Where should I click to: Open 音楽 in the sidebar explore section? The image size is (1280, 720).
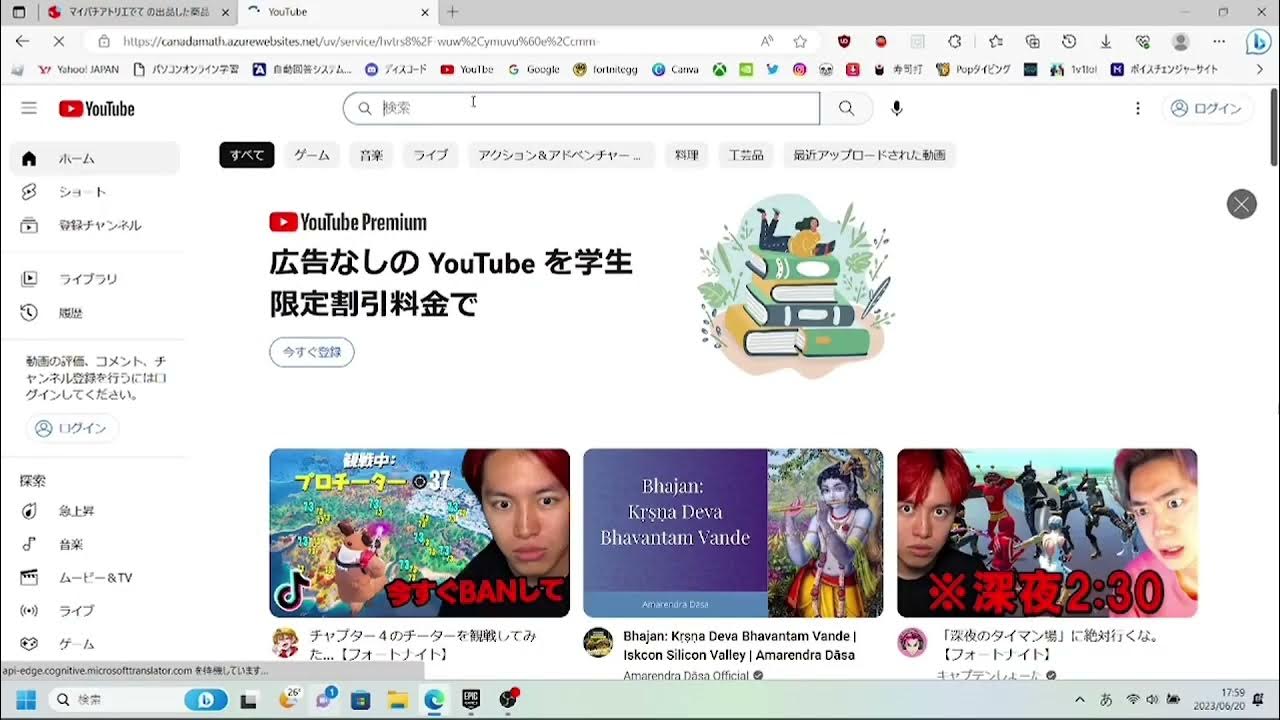[x=95, y=544]
